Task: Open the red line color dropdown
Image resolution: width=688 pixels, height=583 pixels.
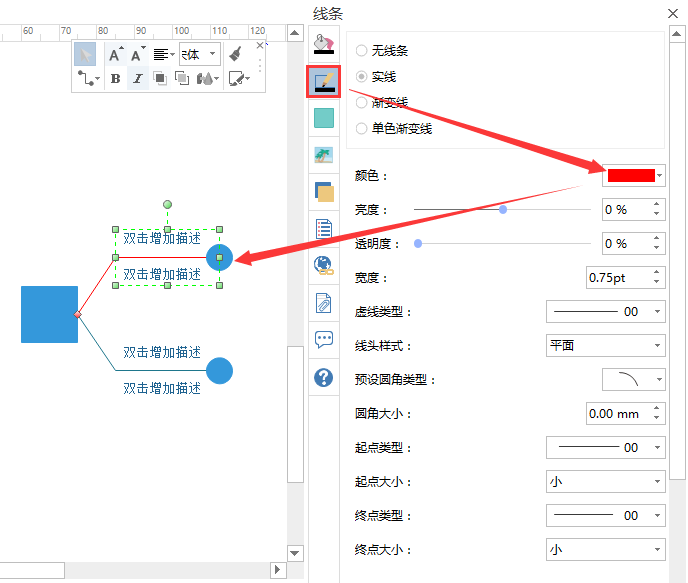Action: (x=634, y=175)
